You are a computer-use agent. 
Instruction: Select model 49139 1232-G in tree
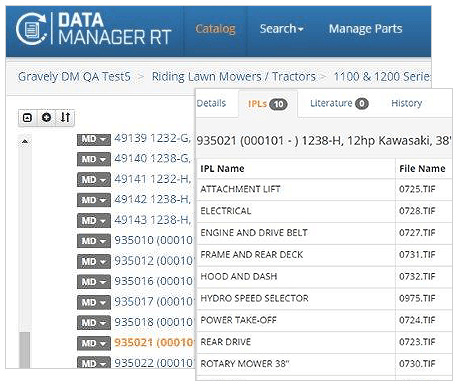[x=153, y=138]
